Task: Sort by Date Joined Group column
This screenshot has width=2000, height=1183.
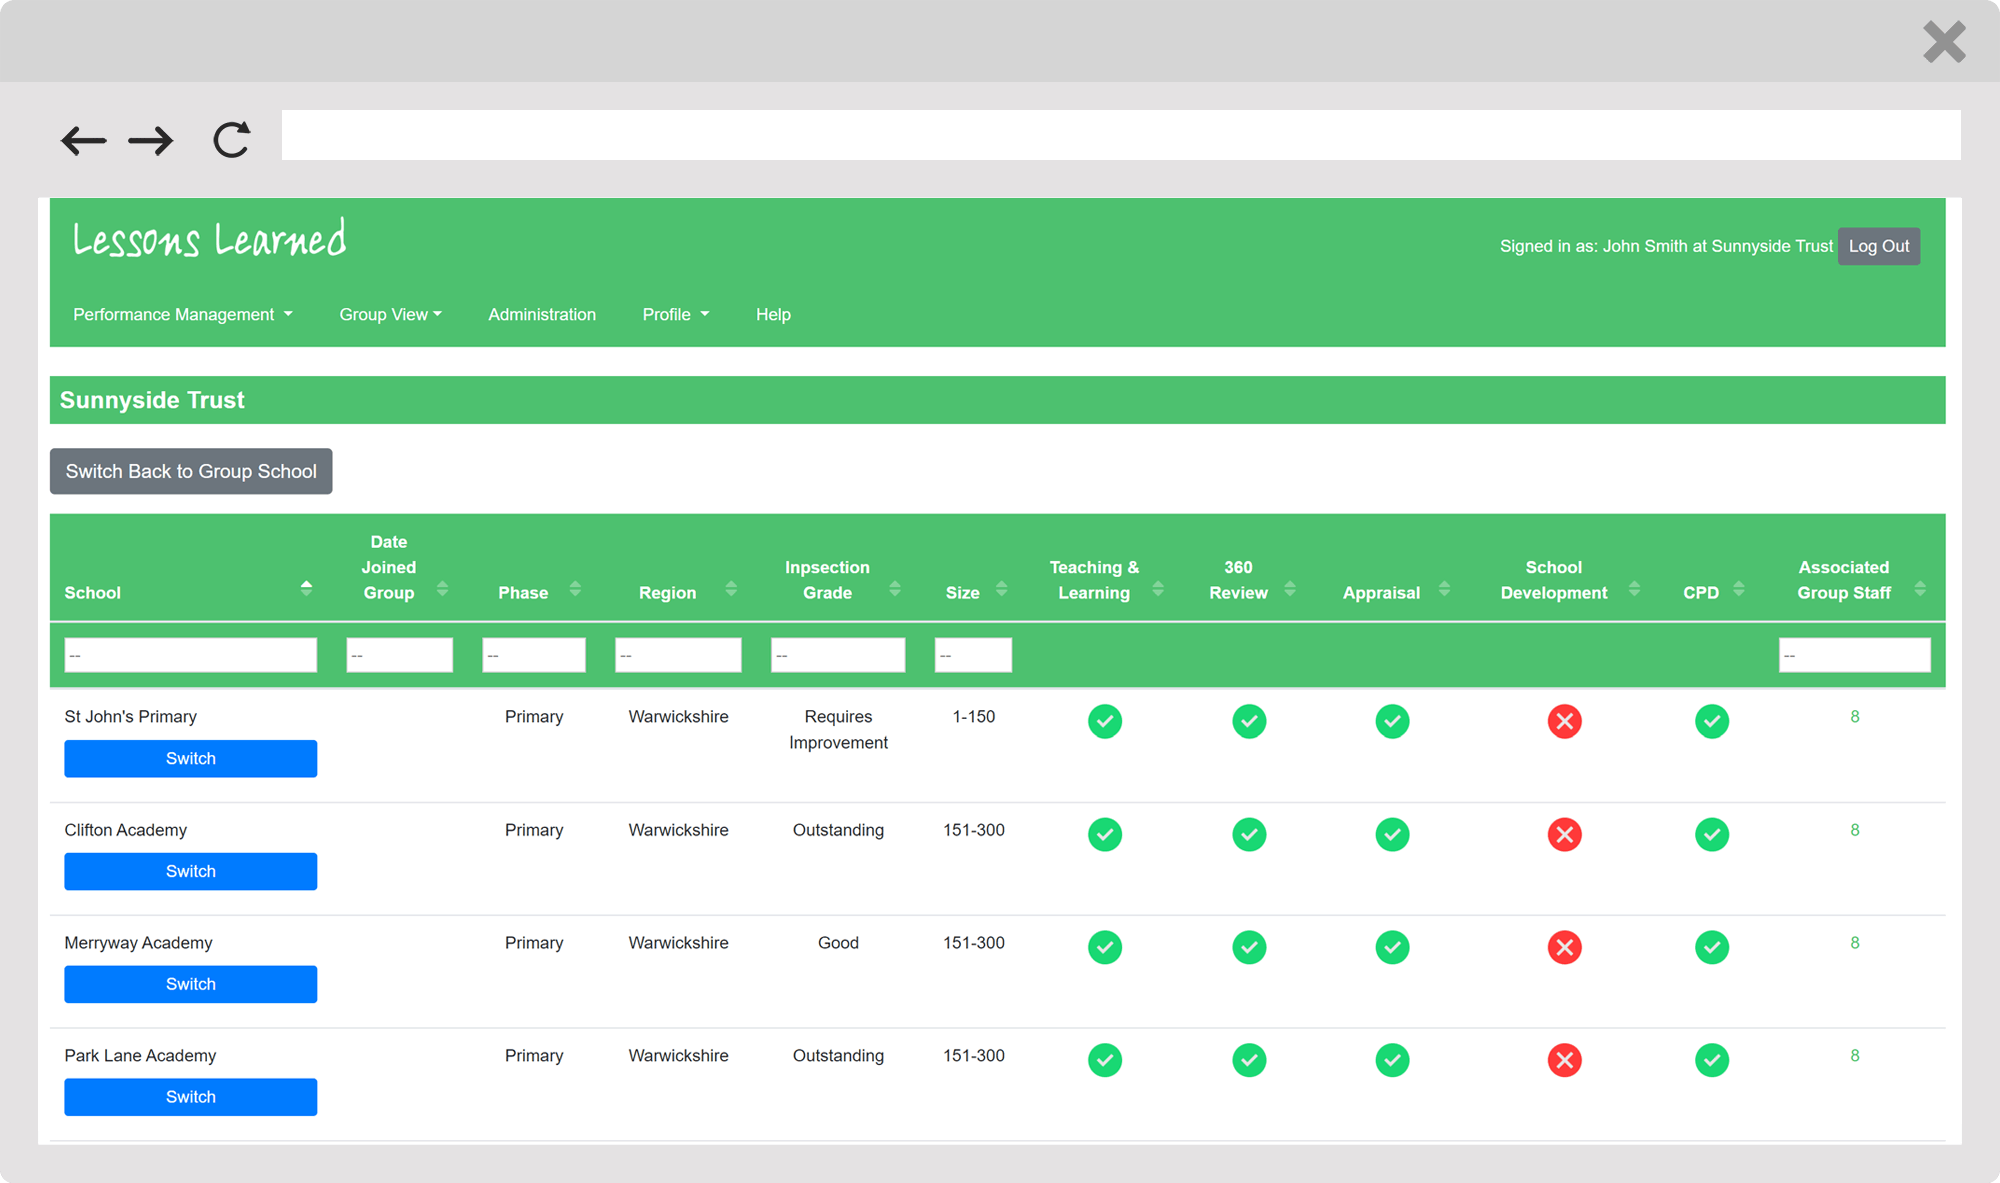Action: tap(442, 588)
